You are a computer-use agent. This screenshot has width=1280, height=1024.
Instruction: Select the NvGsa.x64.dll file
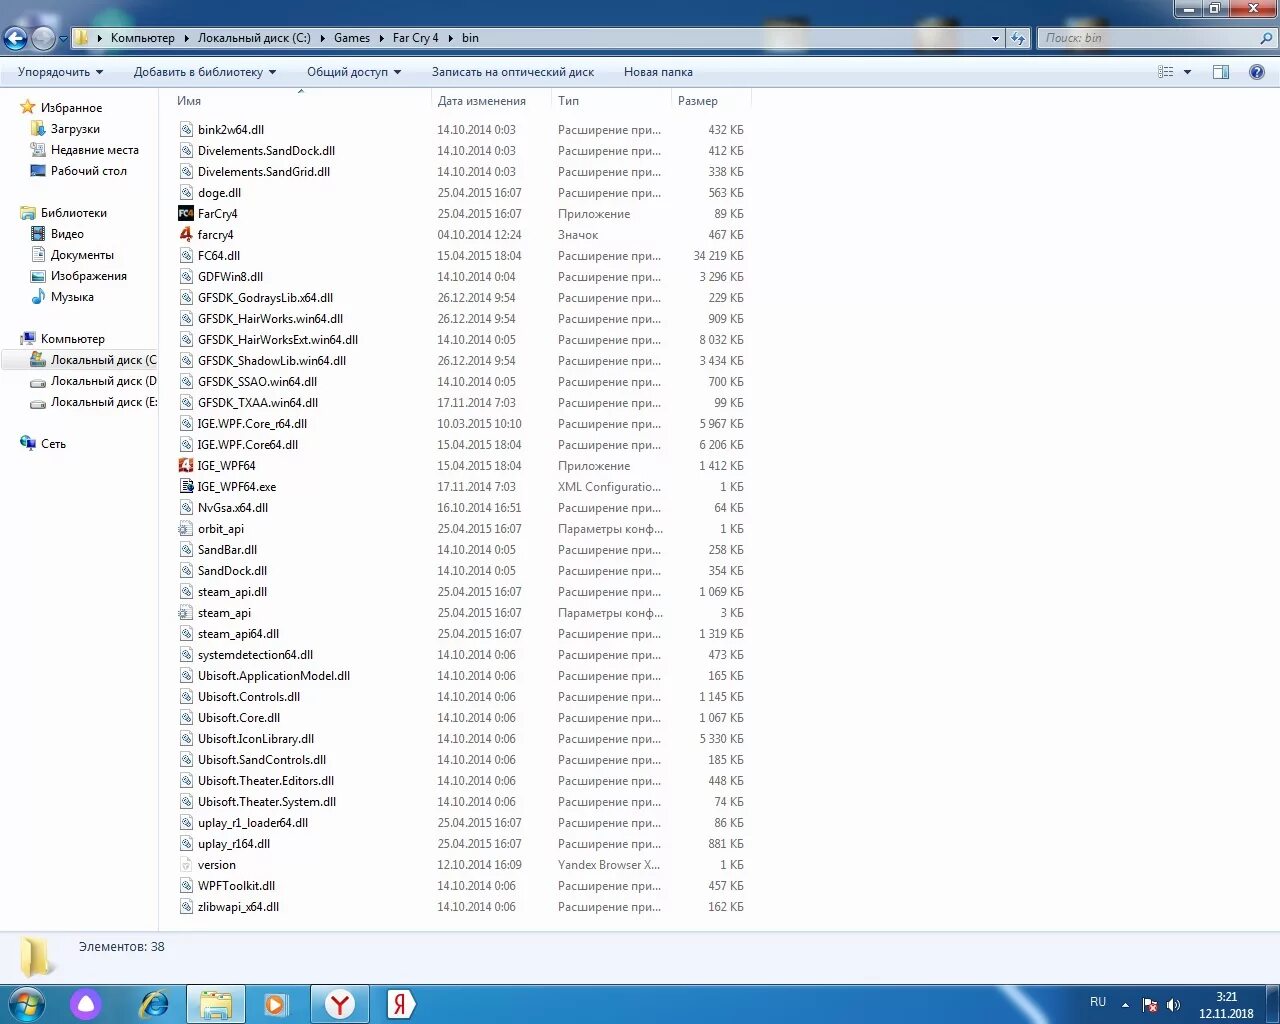click(x=233, y=508)
